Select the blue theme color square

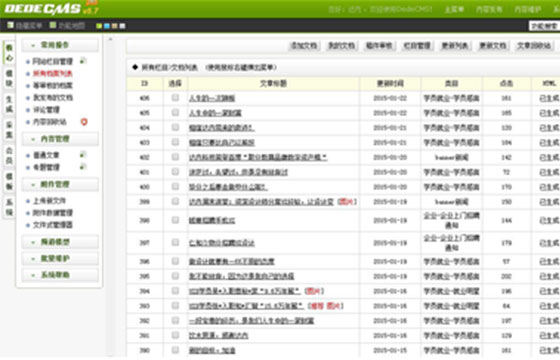[x=107, y=26]
